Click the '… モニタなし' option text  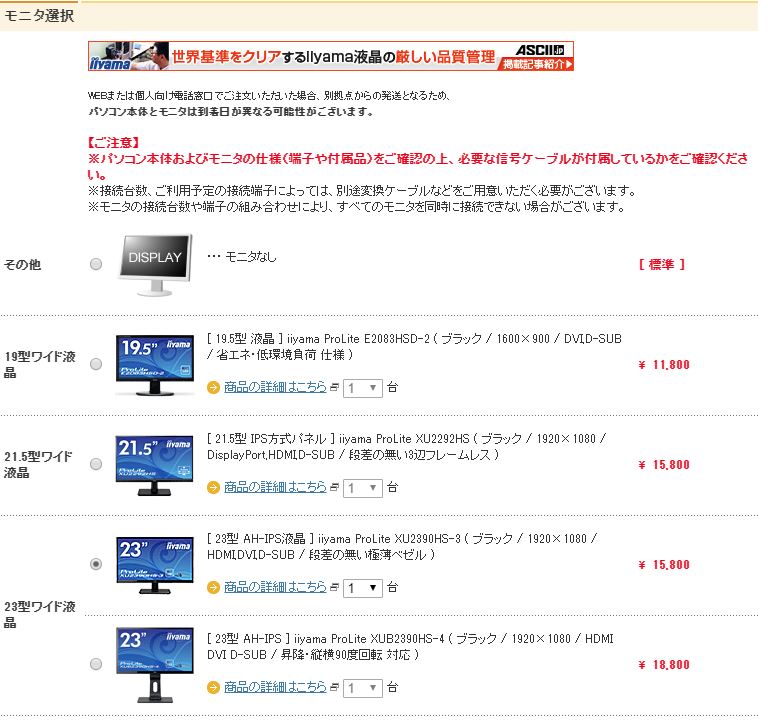(x=242, y=256)
